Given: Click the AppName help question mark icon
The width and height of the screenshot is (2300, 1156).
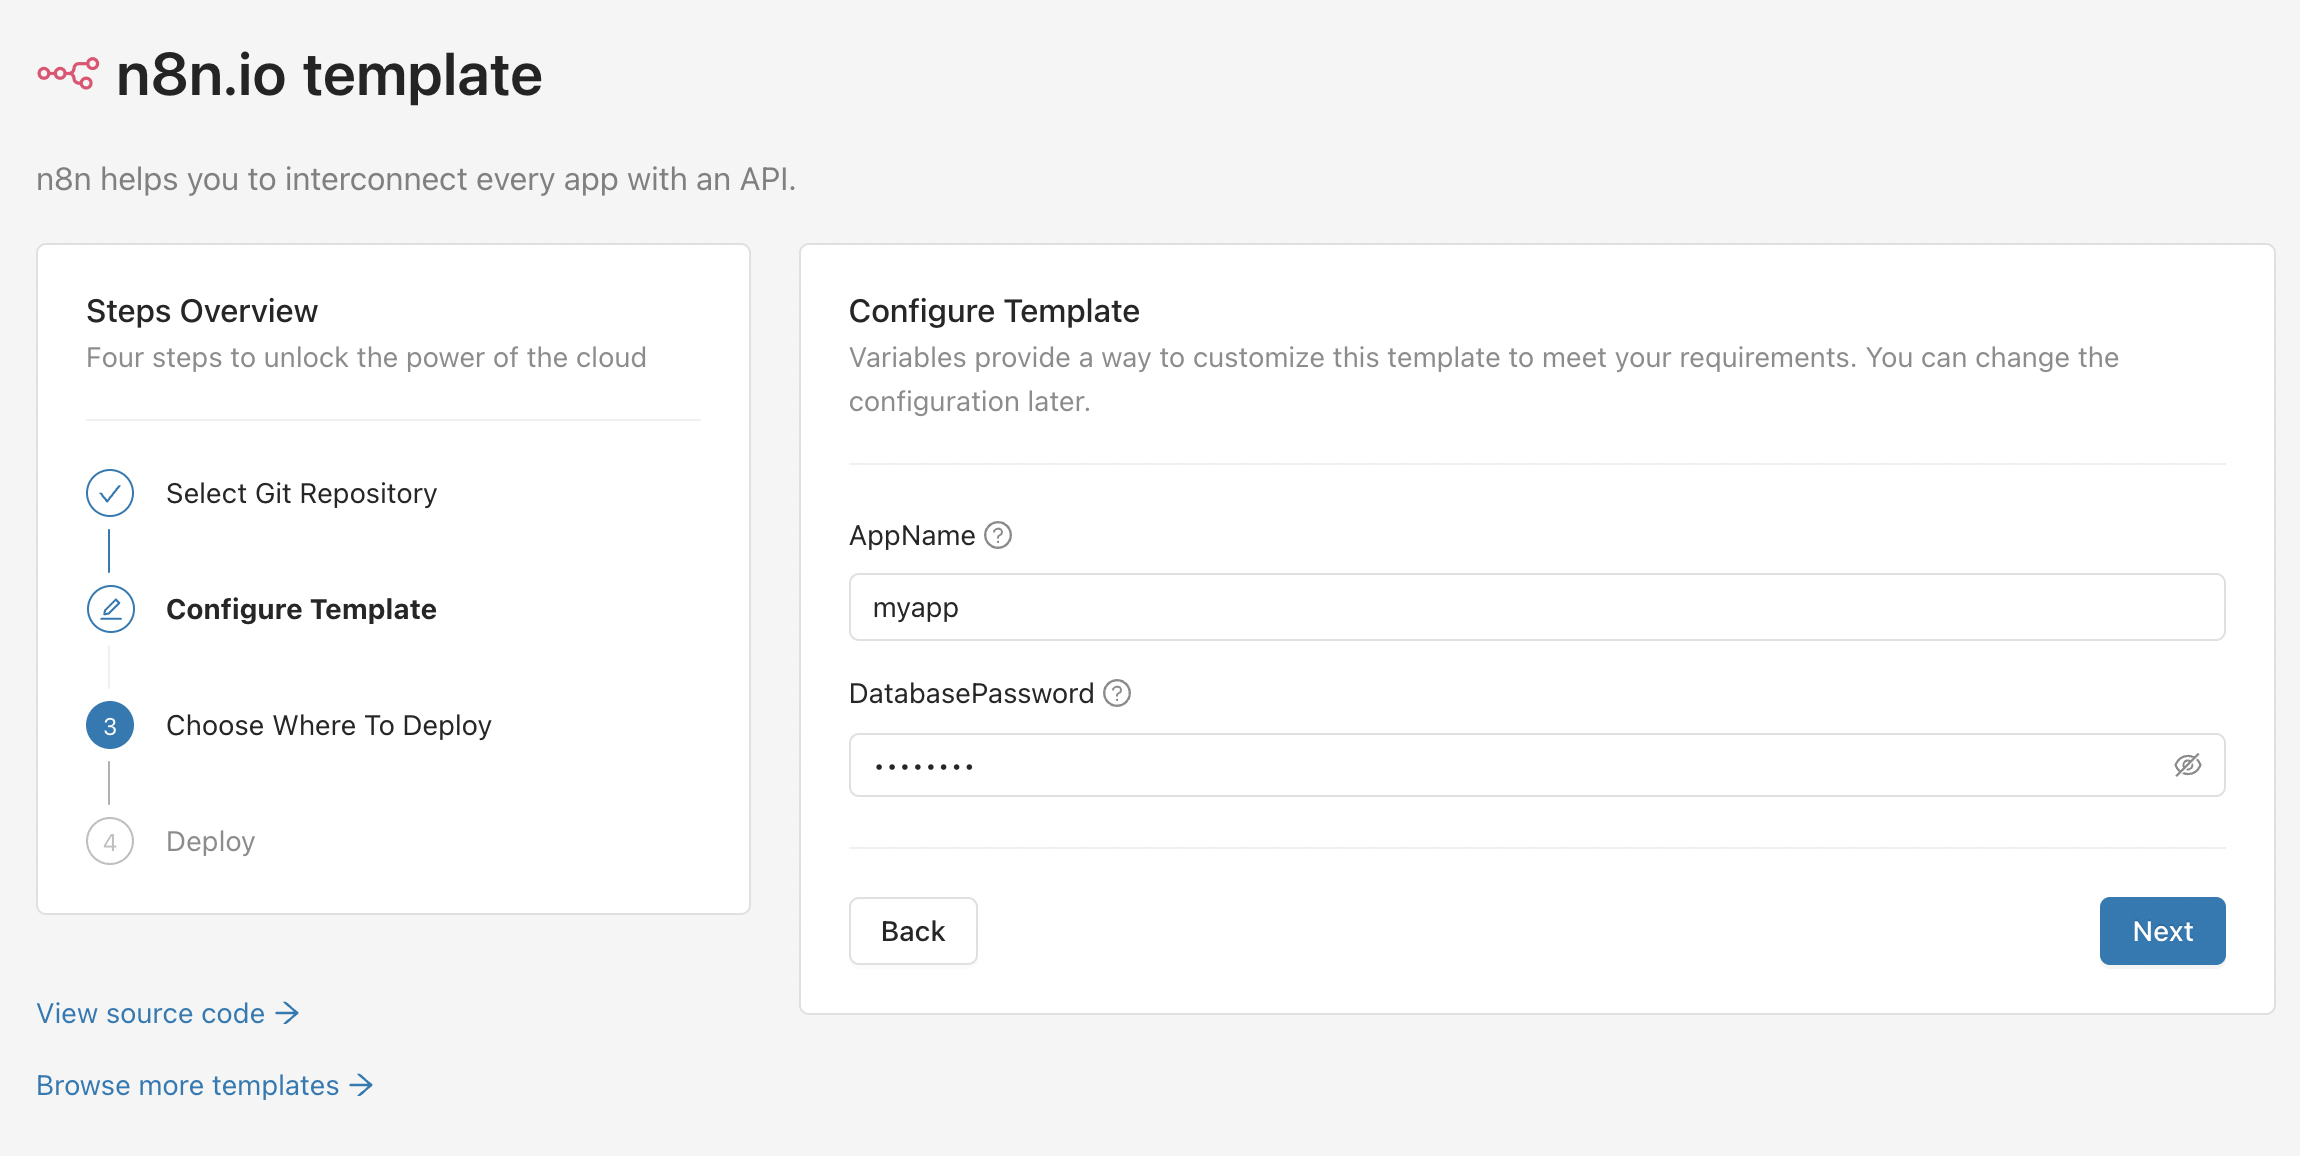Looking at the screenshot, I should tap(998, 536).
